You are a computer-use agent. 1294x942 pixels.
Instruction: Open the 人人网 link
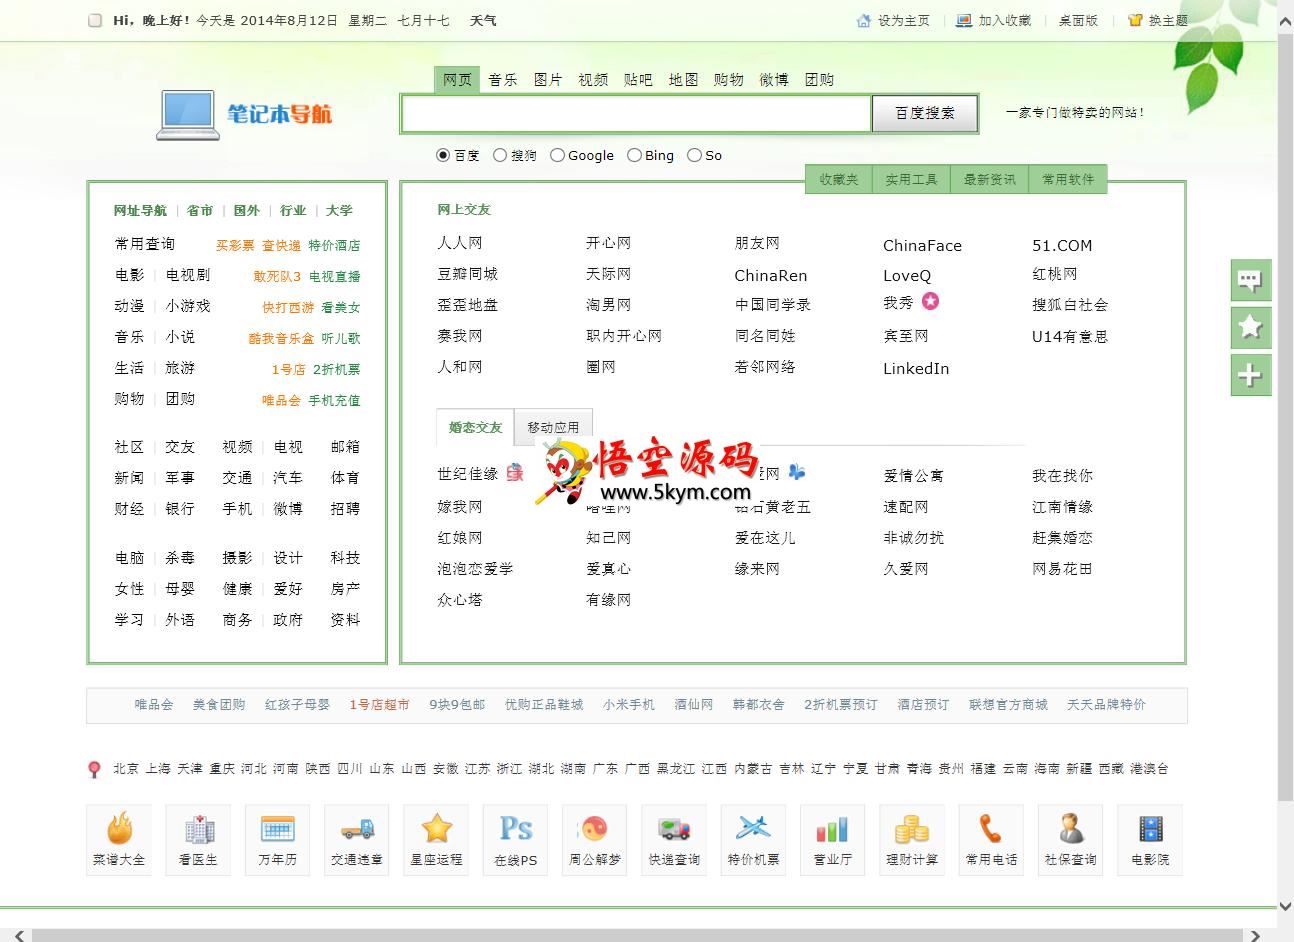point(460,243)
